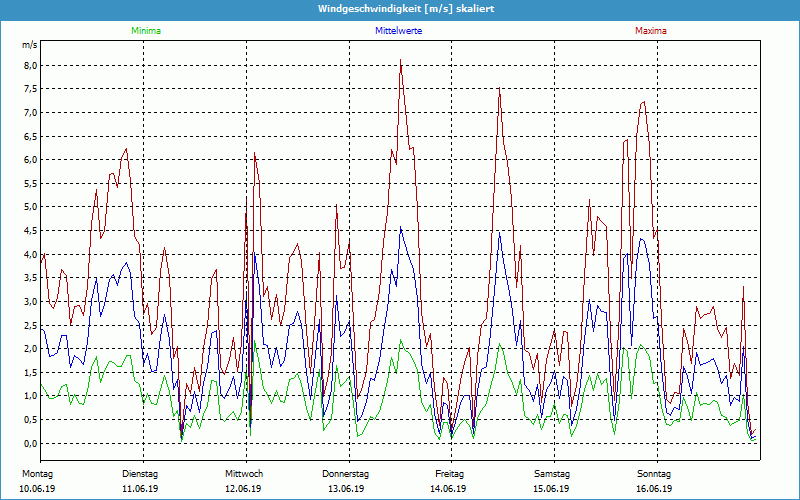Click the 5,0 y-axis value
The height and width of the screenshot is (500, 800).
(29, 207)
